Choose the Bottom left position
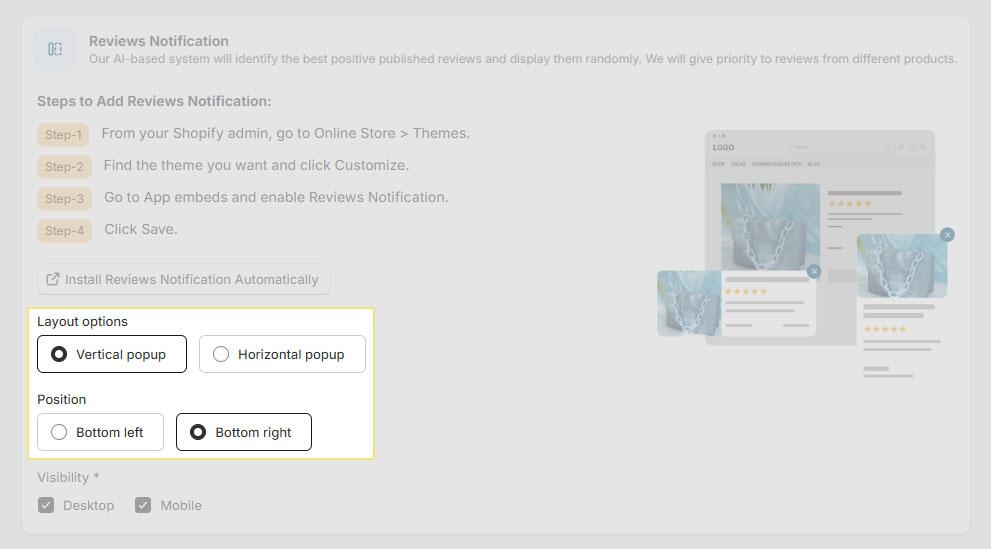 [100, 432]
